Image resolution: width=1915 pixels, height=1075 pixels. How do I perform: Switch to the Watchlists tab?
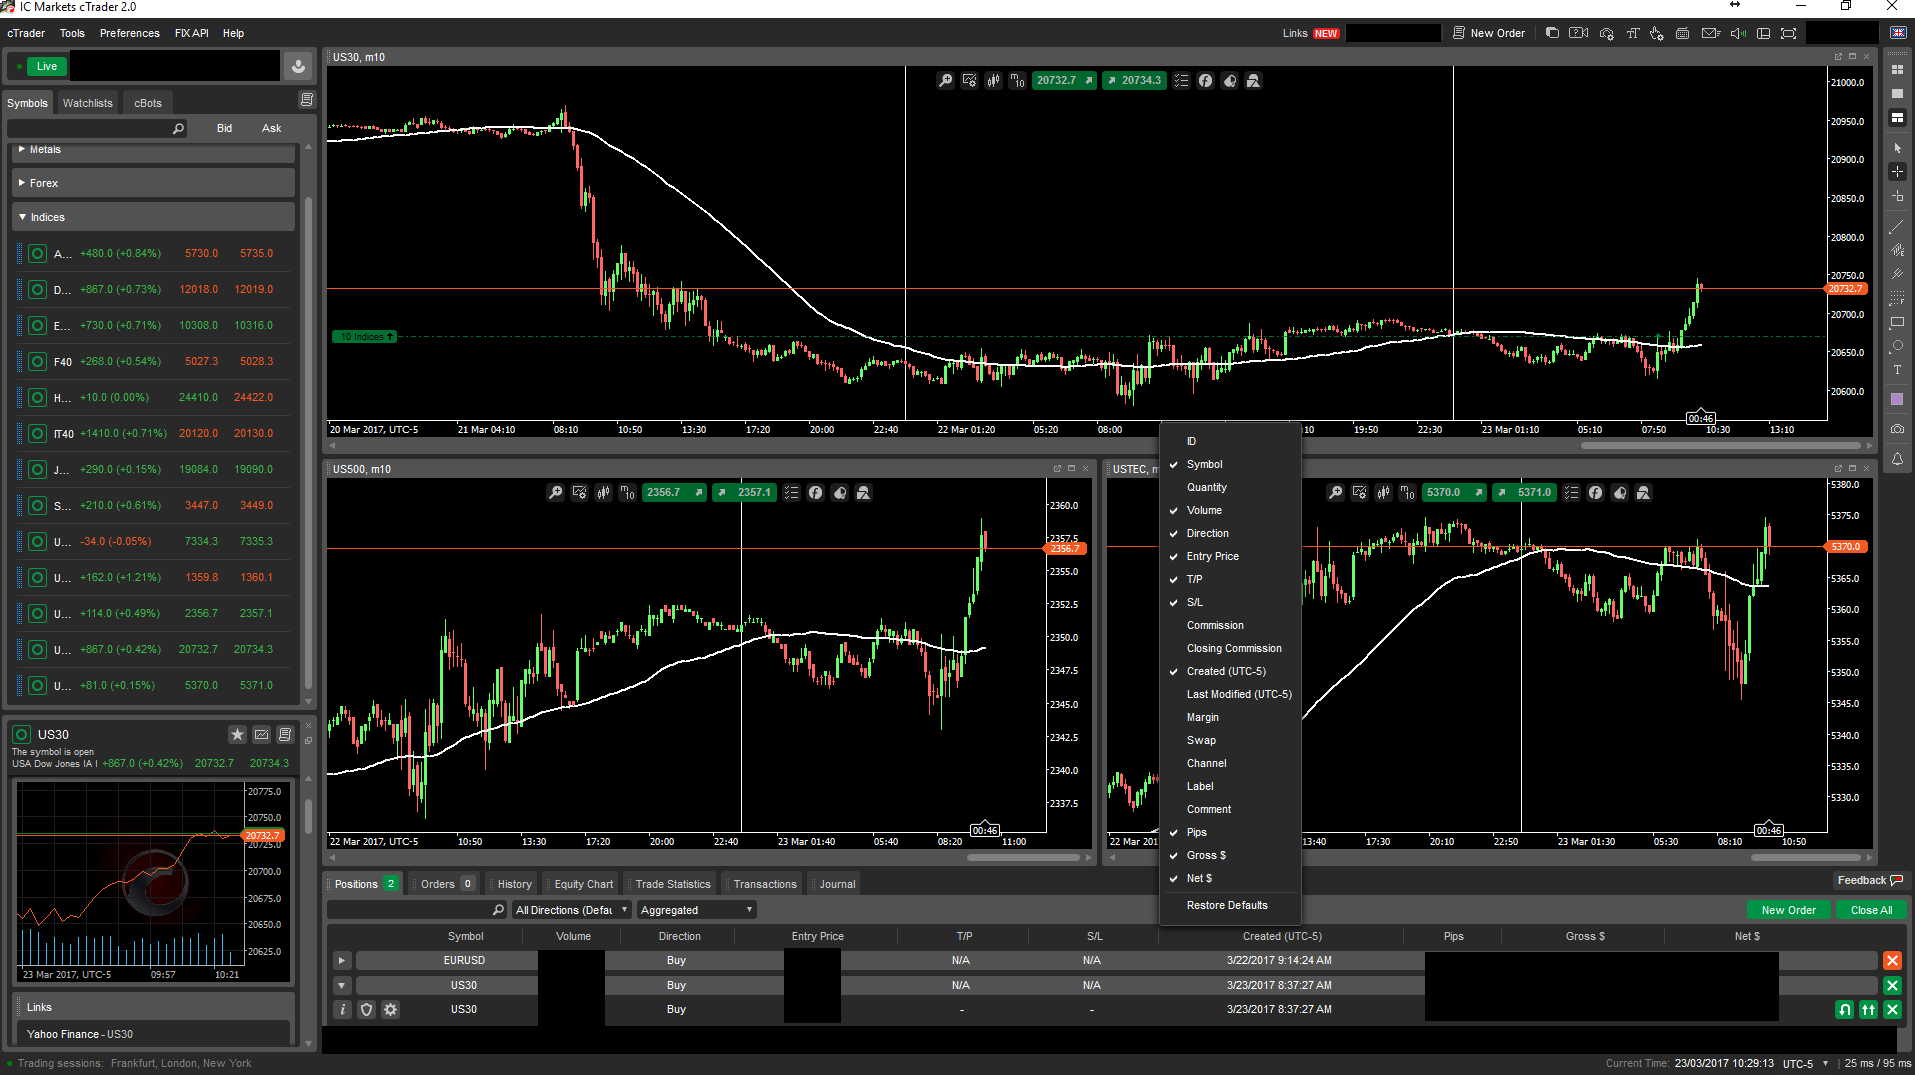[87, 103]
